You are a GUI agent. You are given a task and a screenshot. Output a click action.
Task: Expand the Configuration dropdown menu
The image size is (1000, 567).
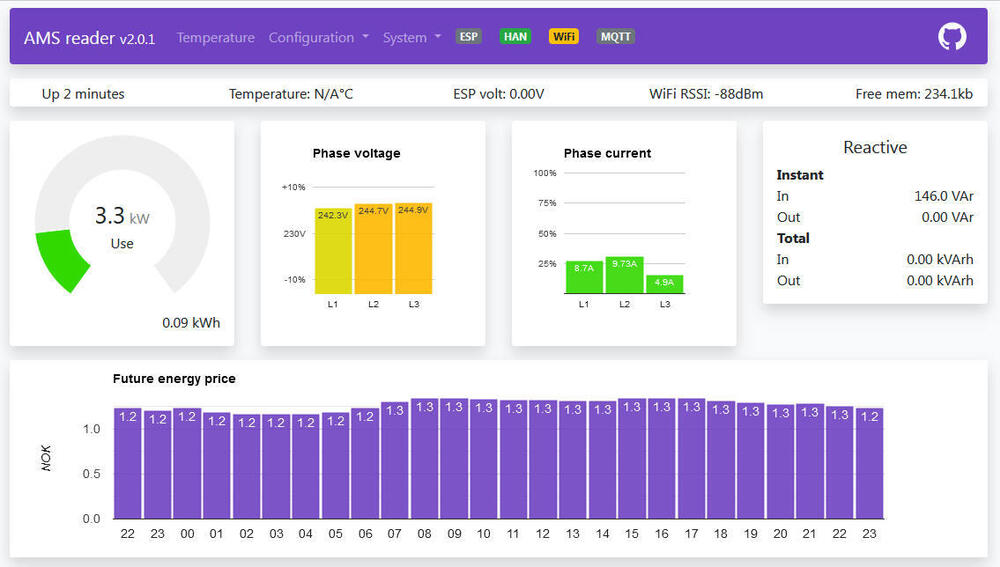318,37
